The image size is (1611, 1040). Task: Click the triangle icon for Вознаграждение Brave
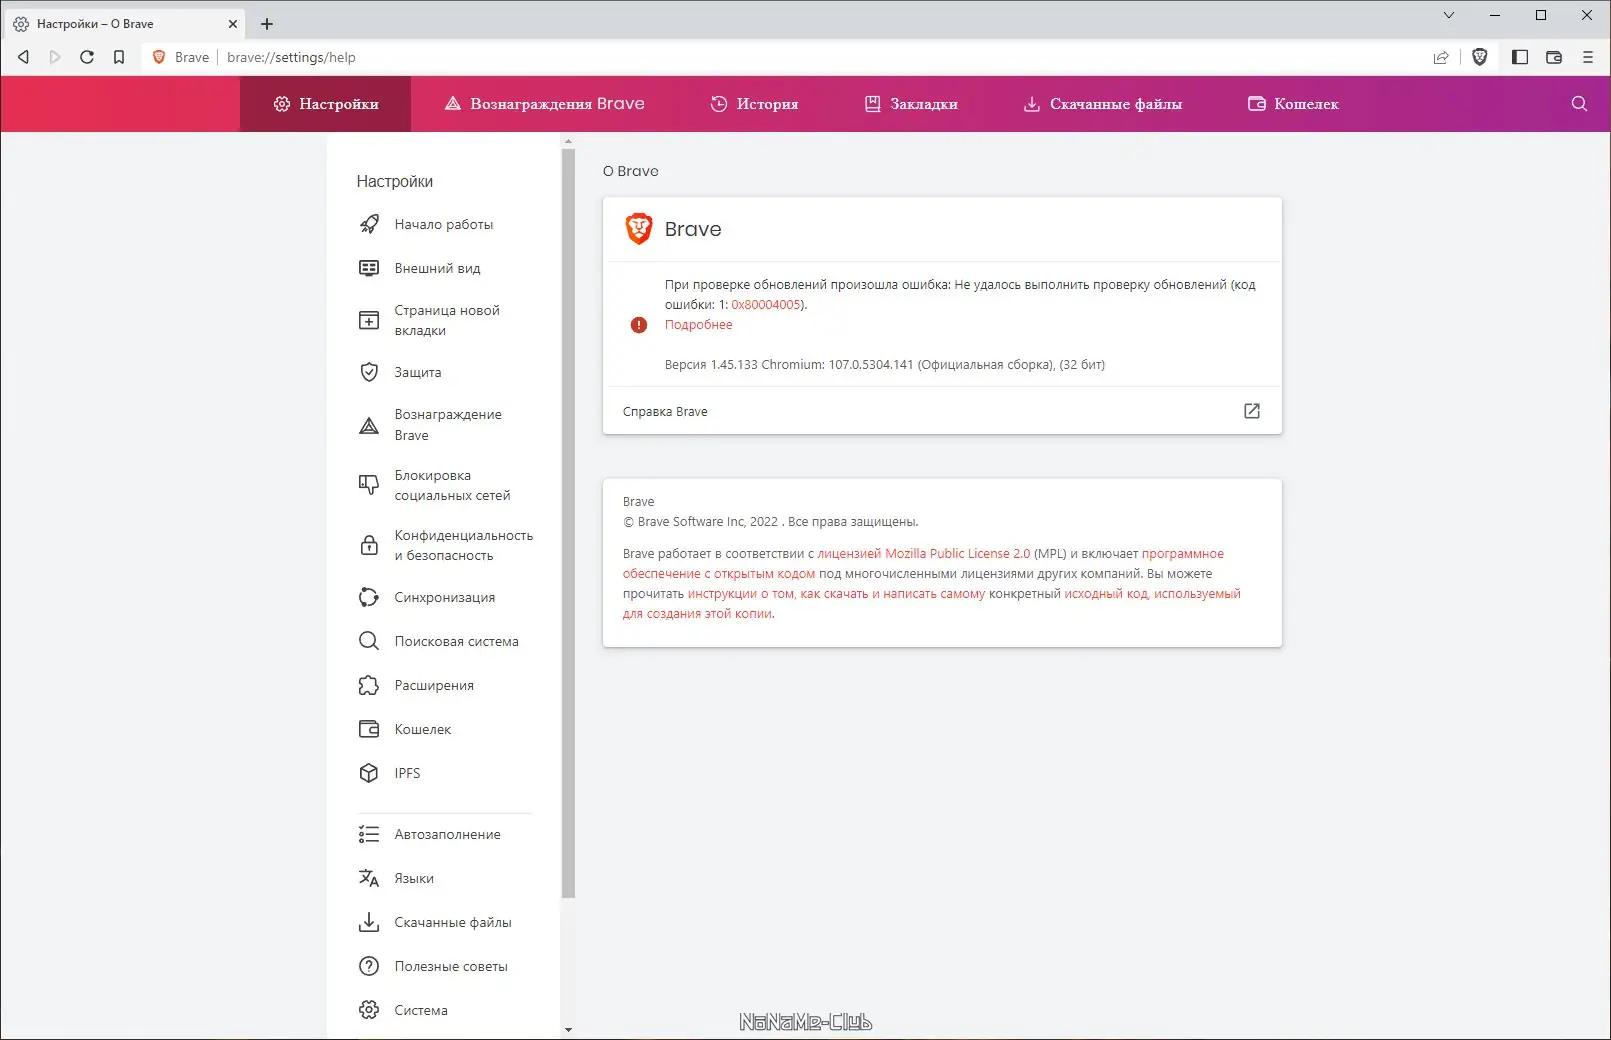coord(369,425)
